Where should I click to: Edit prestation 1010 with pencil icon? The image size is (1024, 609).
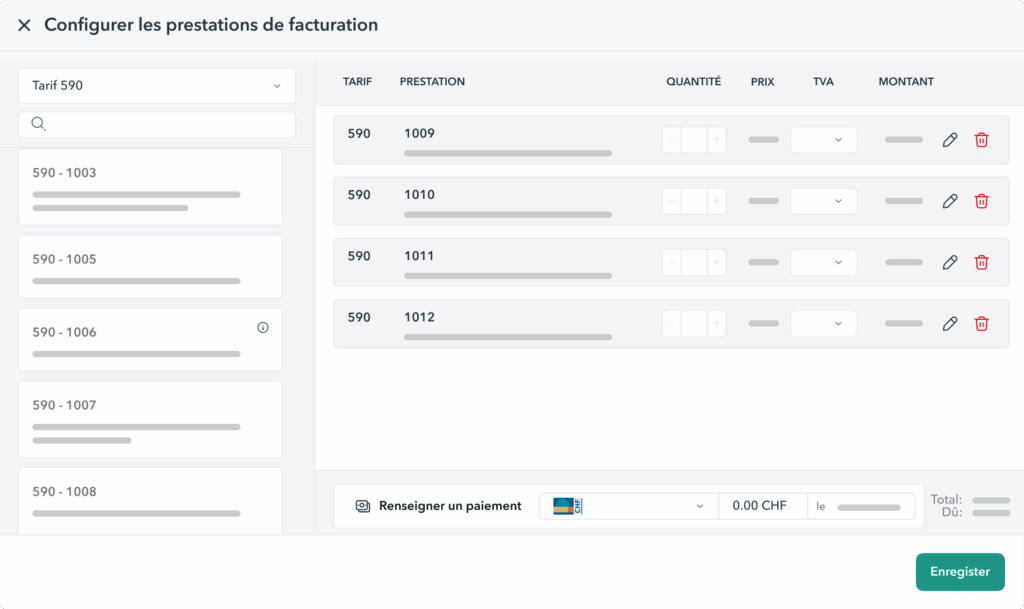tap(950, 201)
